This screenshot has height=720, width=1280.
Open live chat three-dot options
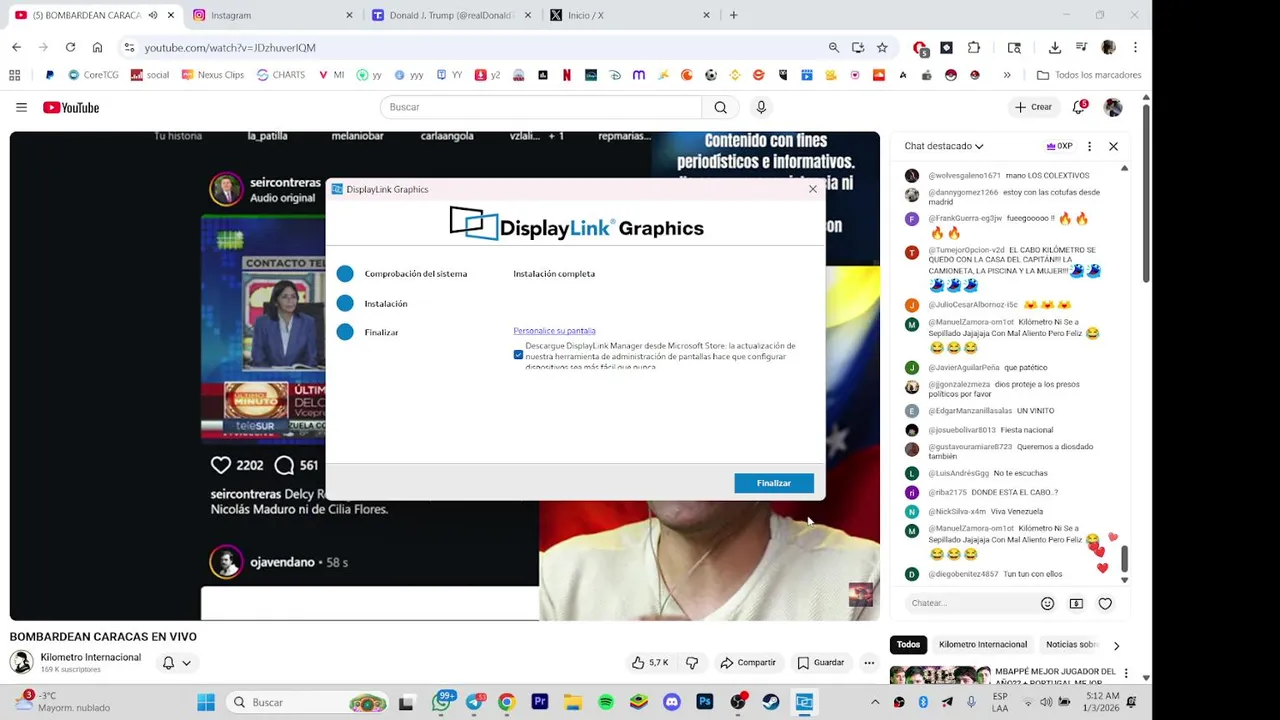coord(1089,146)
